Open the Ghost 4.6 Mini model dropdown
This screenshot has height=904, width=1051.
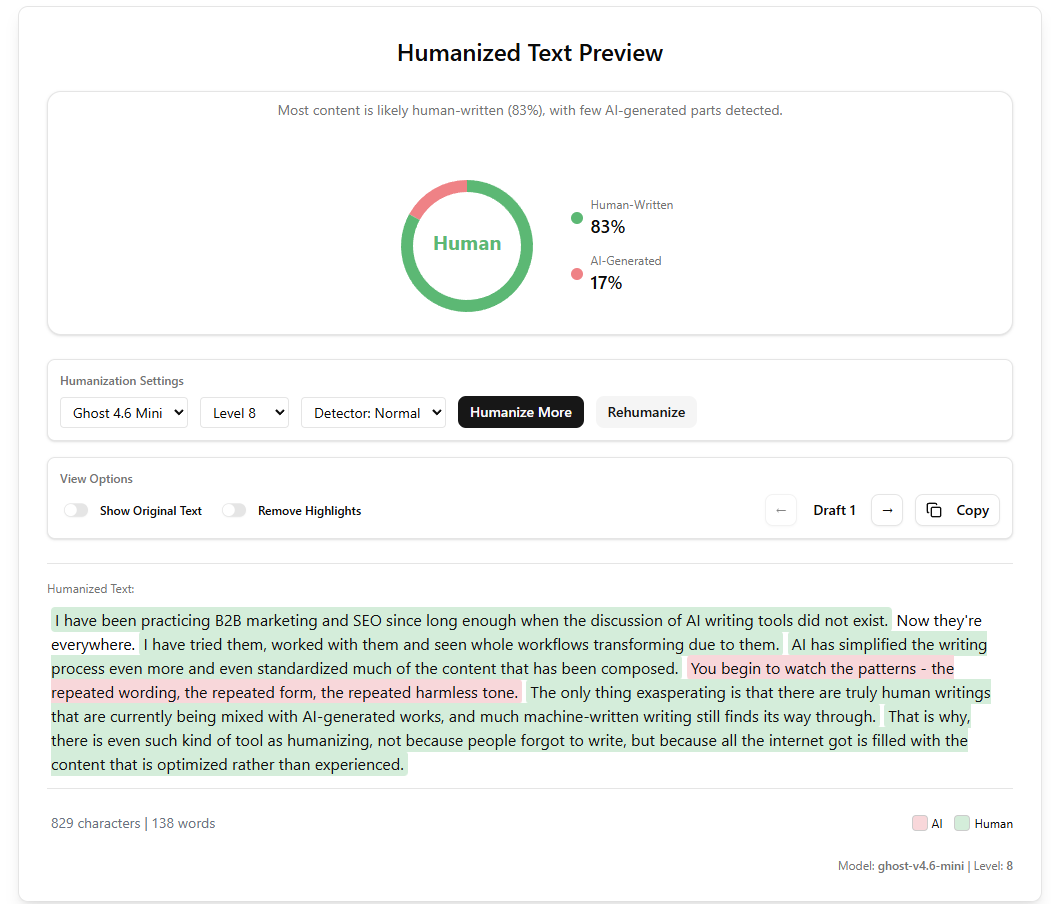coord(123,412)
